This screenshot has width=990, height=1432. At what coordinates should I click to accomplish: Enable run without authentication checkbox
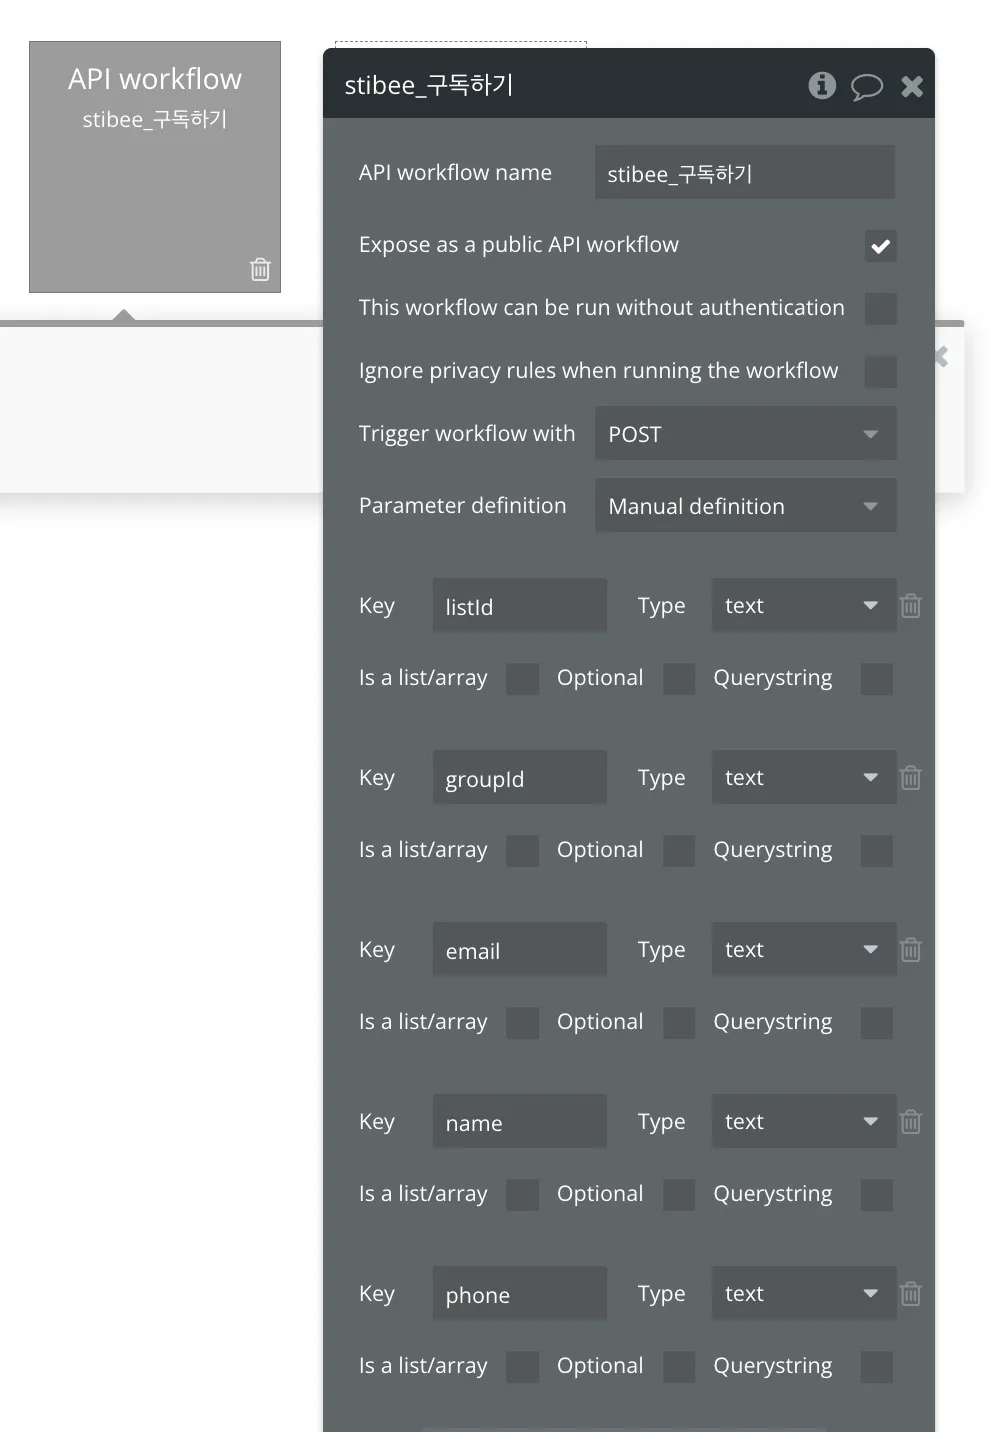880,309
